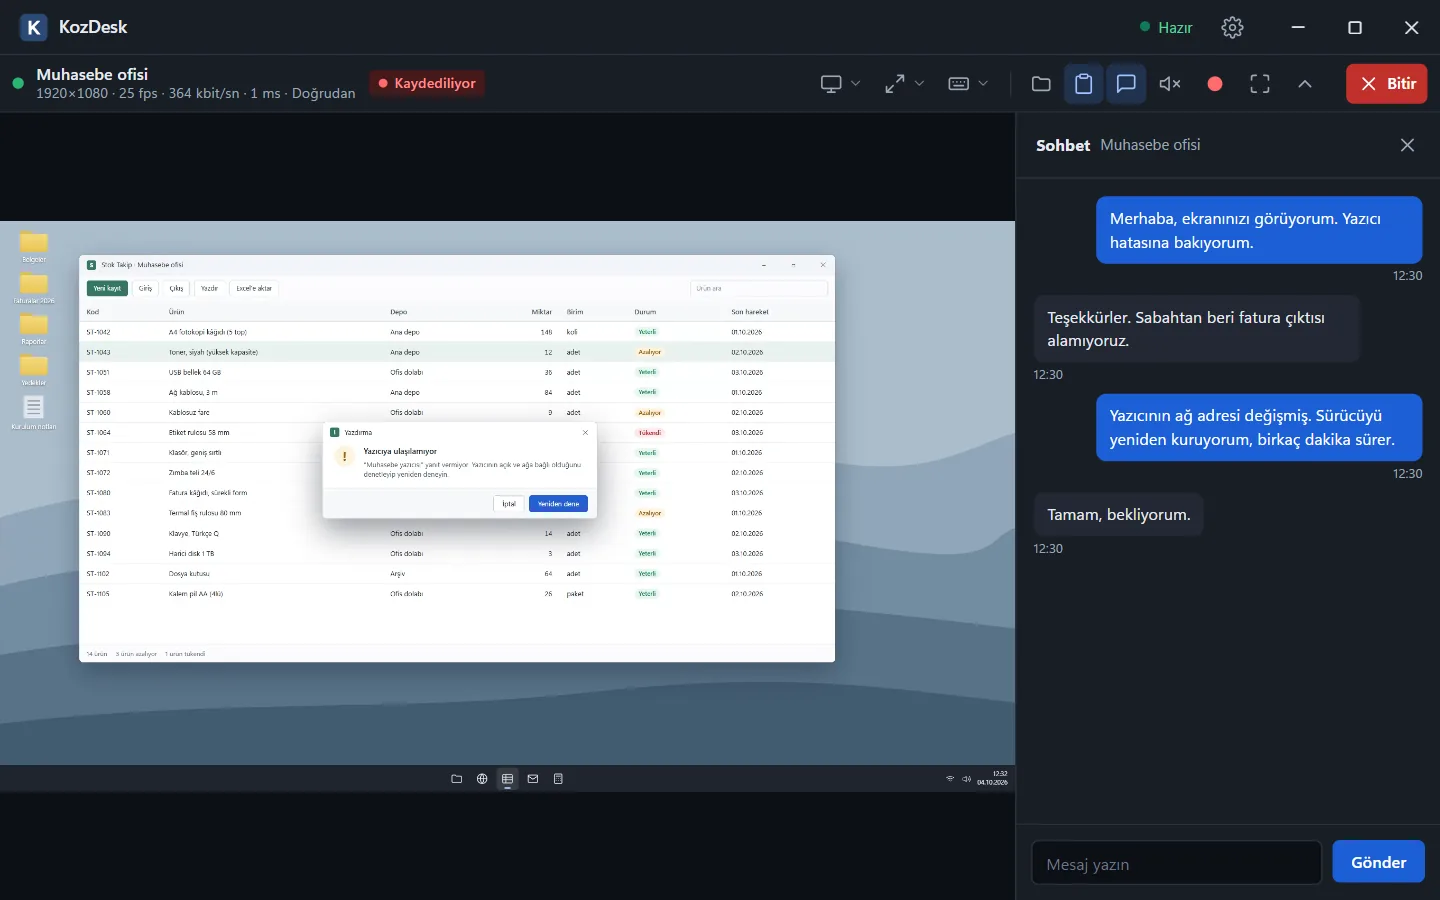The width and height of the screenshot is (1440, 900).
Task: Click the Yazdır button in Stok Takip
Action: pyautogui.click(x=209, y=288)
